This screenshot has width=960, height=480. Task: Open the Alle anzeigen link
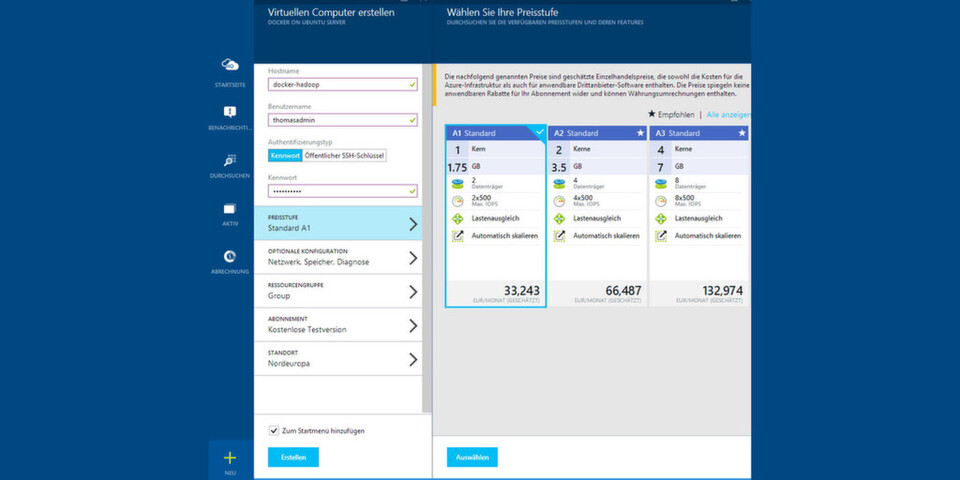click(x=728, y=114)
